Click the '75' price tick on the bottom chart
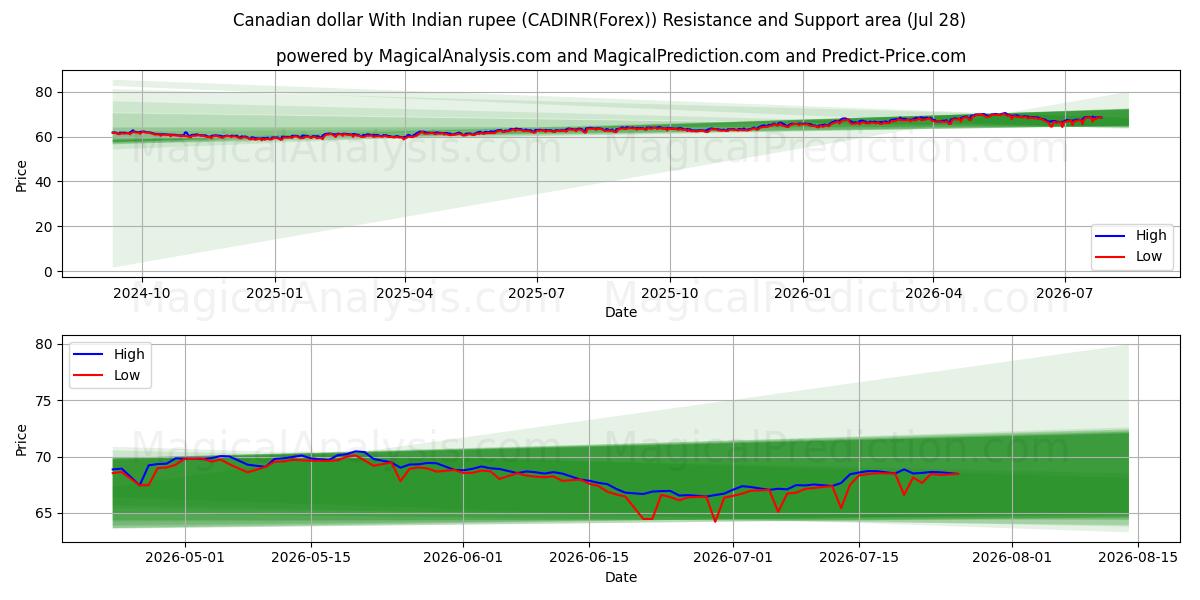The height and width of the screenshot is (600, 1200). tap(46, 401)
